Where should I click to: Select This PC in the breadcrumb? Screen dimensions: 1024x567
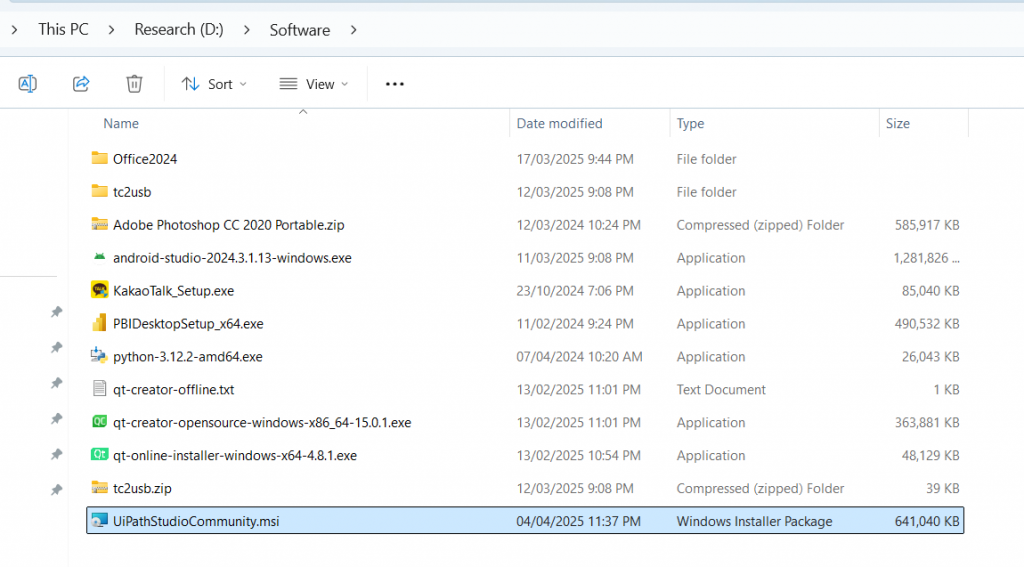pyautogui.click(x=63, y=29)
